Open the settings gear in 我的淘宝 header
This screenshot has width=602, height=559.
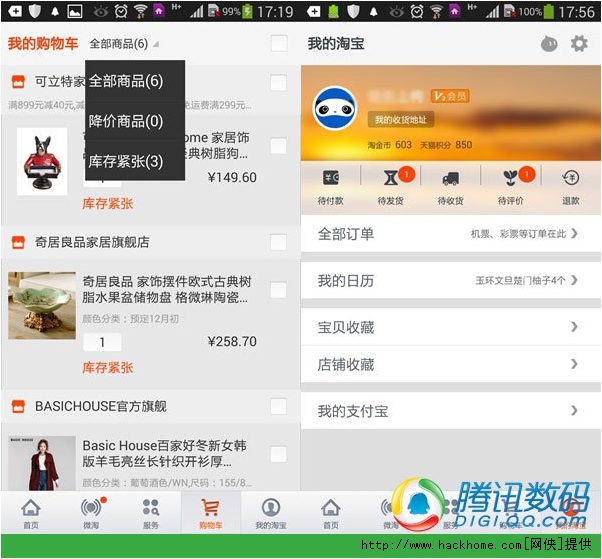[579, 44]
